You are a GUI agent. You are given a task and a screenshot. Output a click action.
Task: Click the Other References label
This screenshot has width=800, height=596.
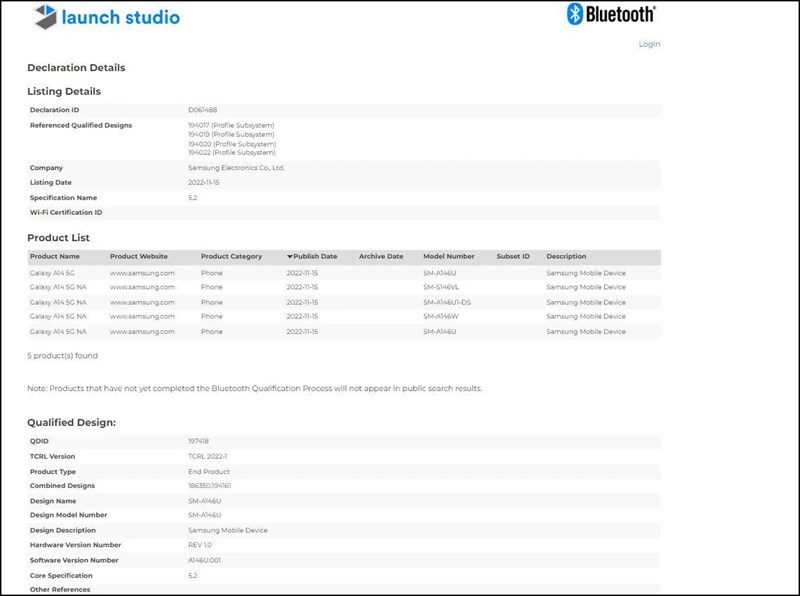(x=60, y=589)
